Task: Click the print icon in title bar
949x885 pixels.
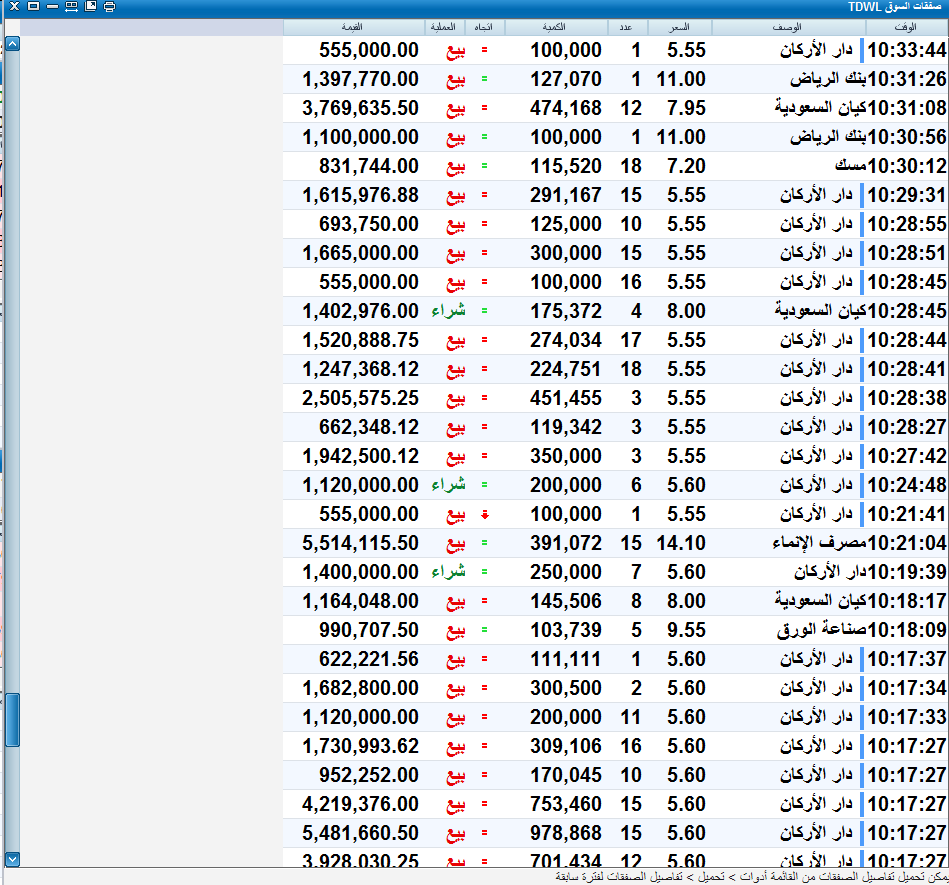Action: click(x=110, y=7)
